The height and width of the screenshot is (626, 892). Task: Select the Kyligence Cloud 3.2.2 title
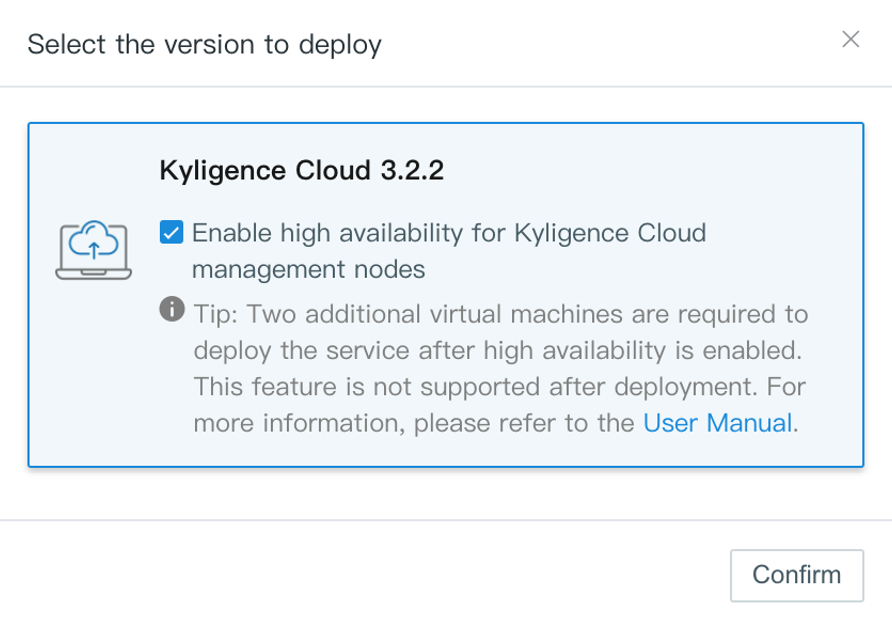pos(302,170)
